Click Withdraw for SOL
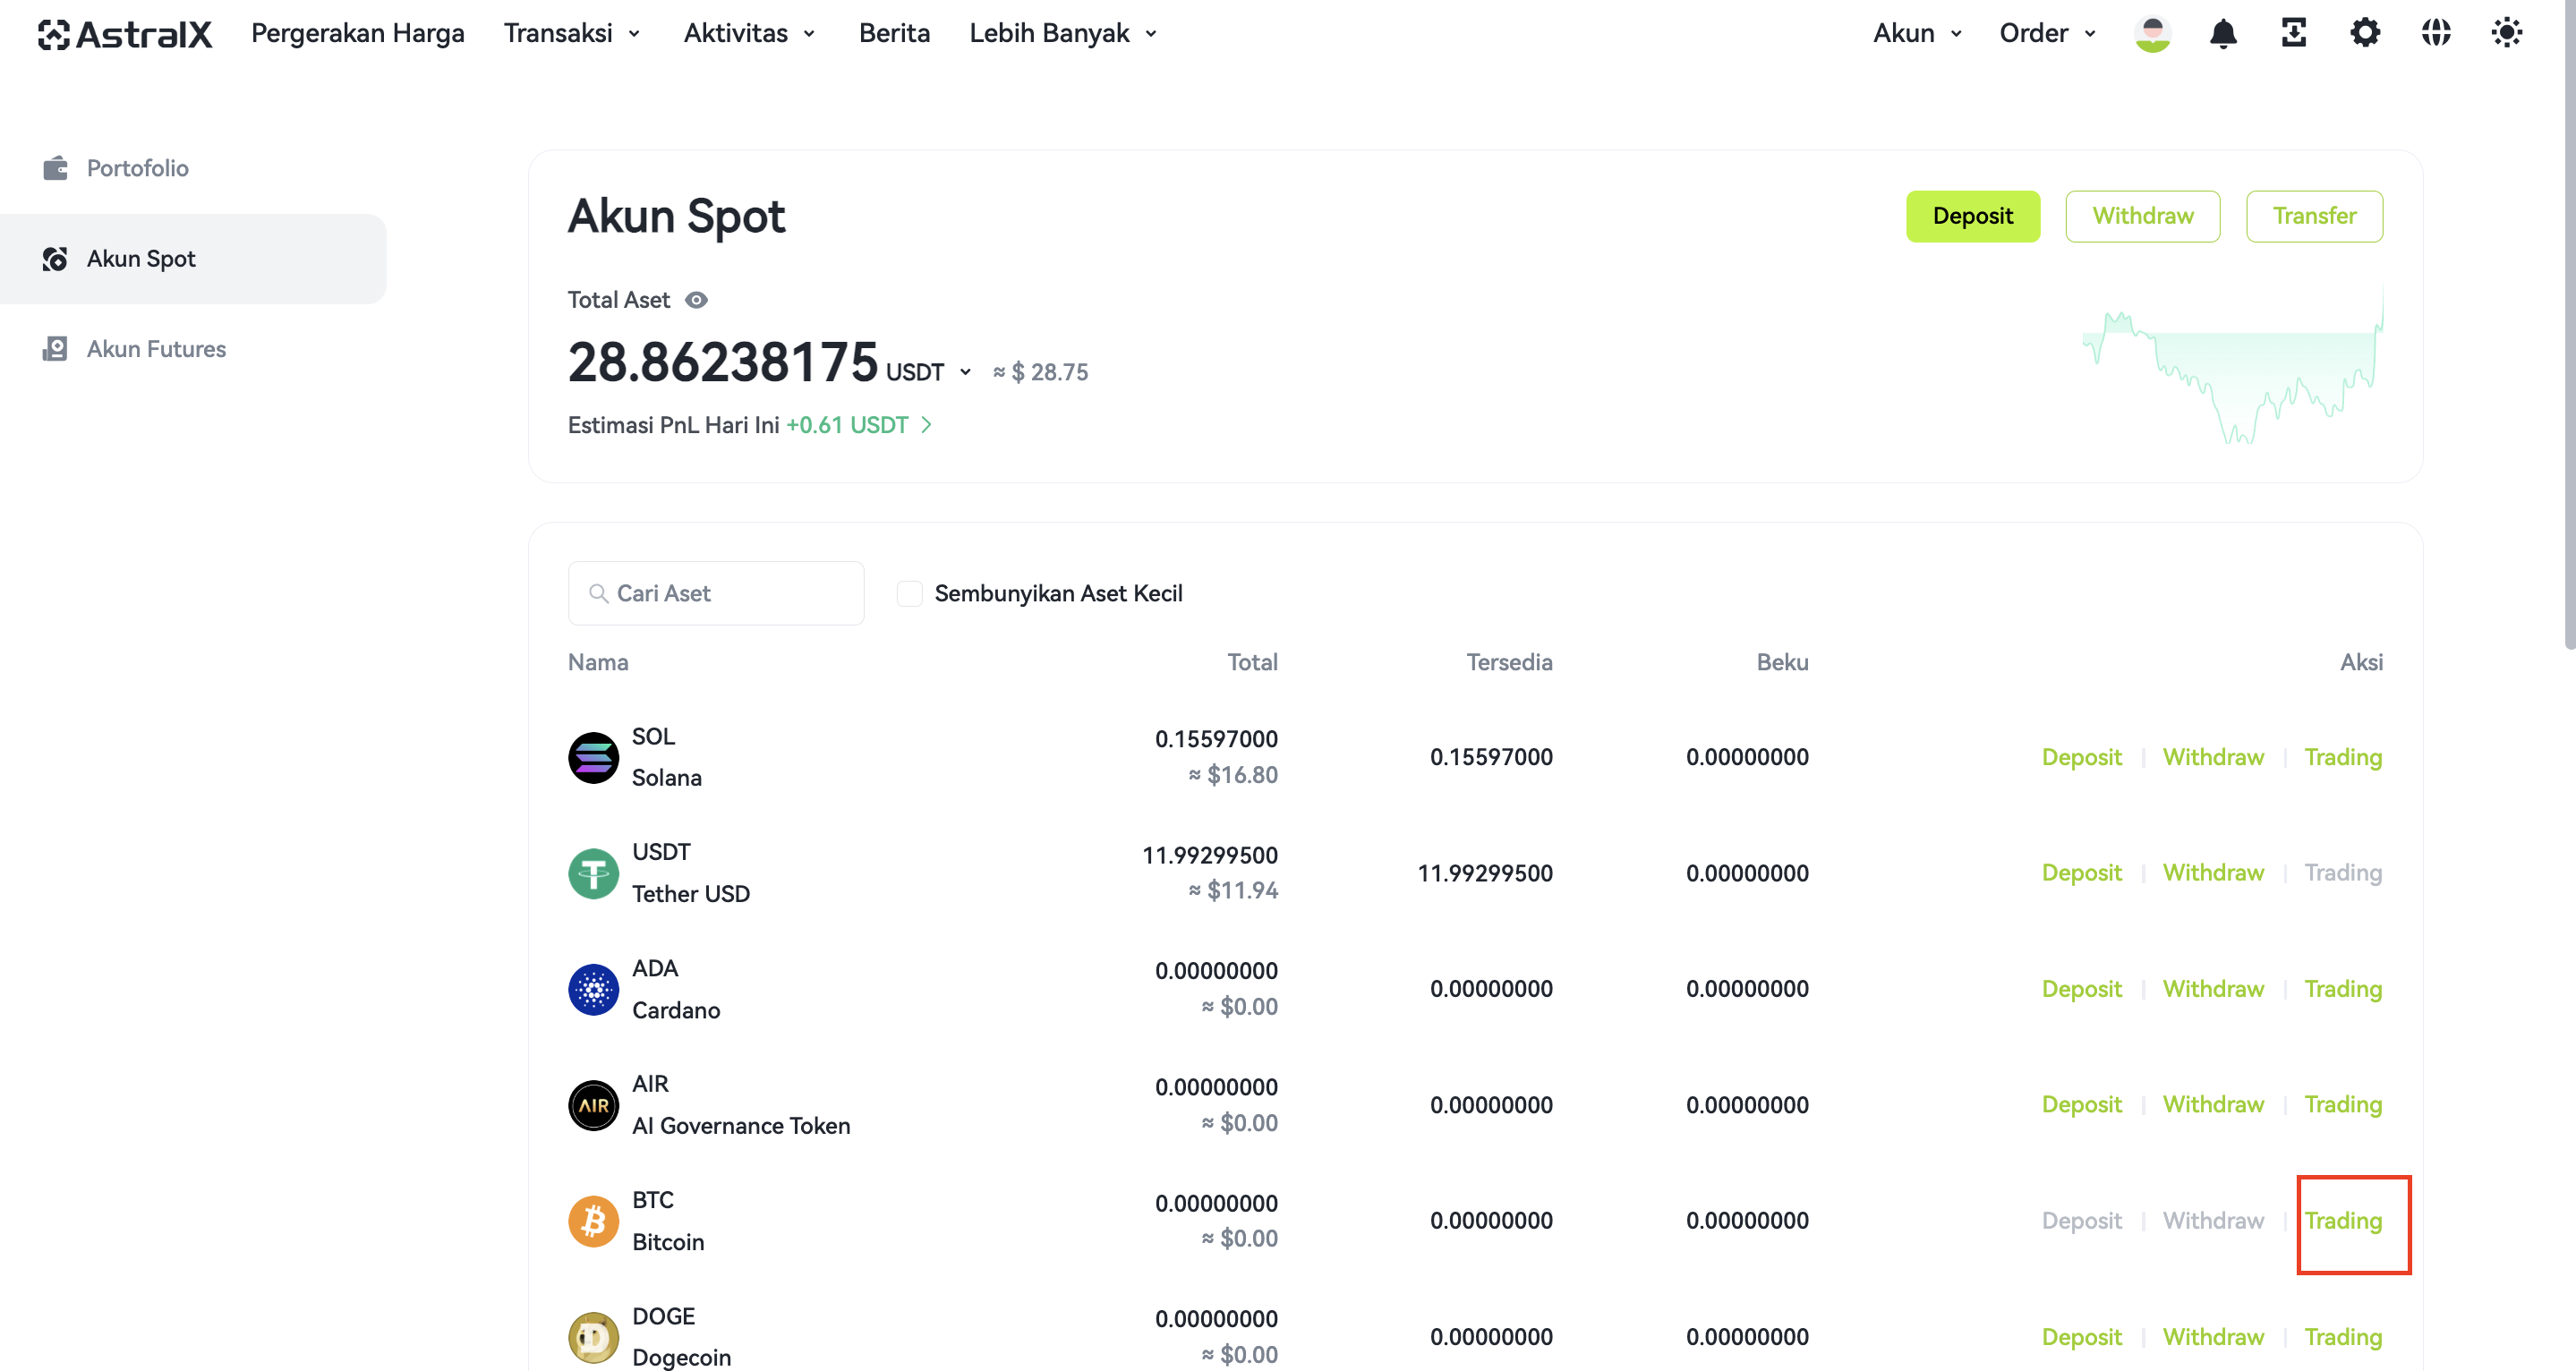Viewport: 2576px width, 1371px height. pos(2213,757)
